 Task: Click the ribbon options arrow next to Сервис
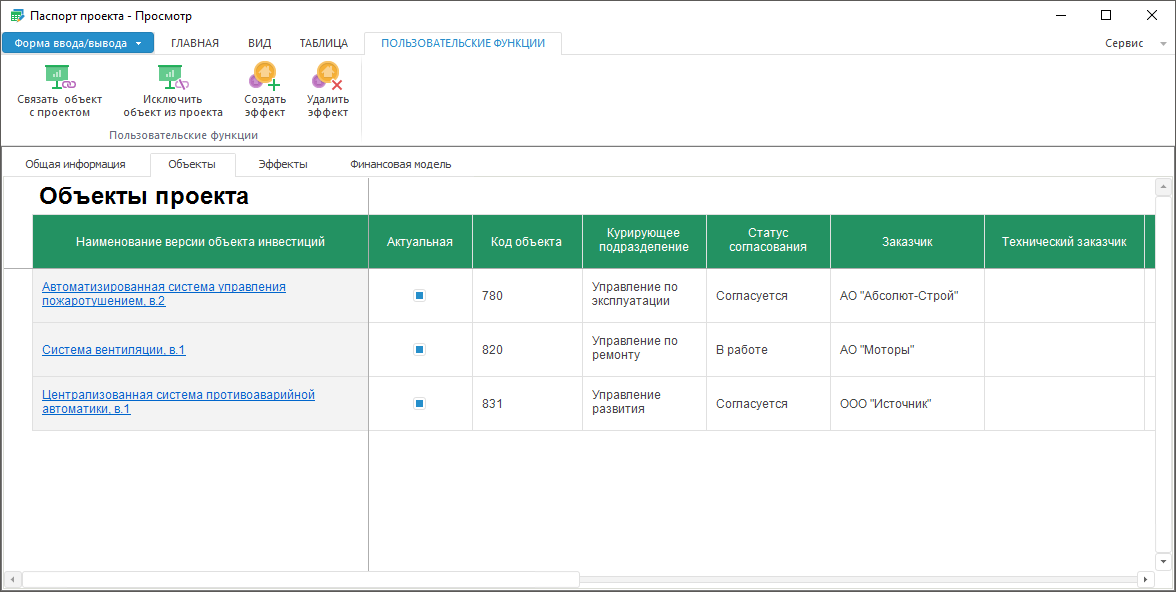1163,44
